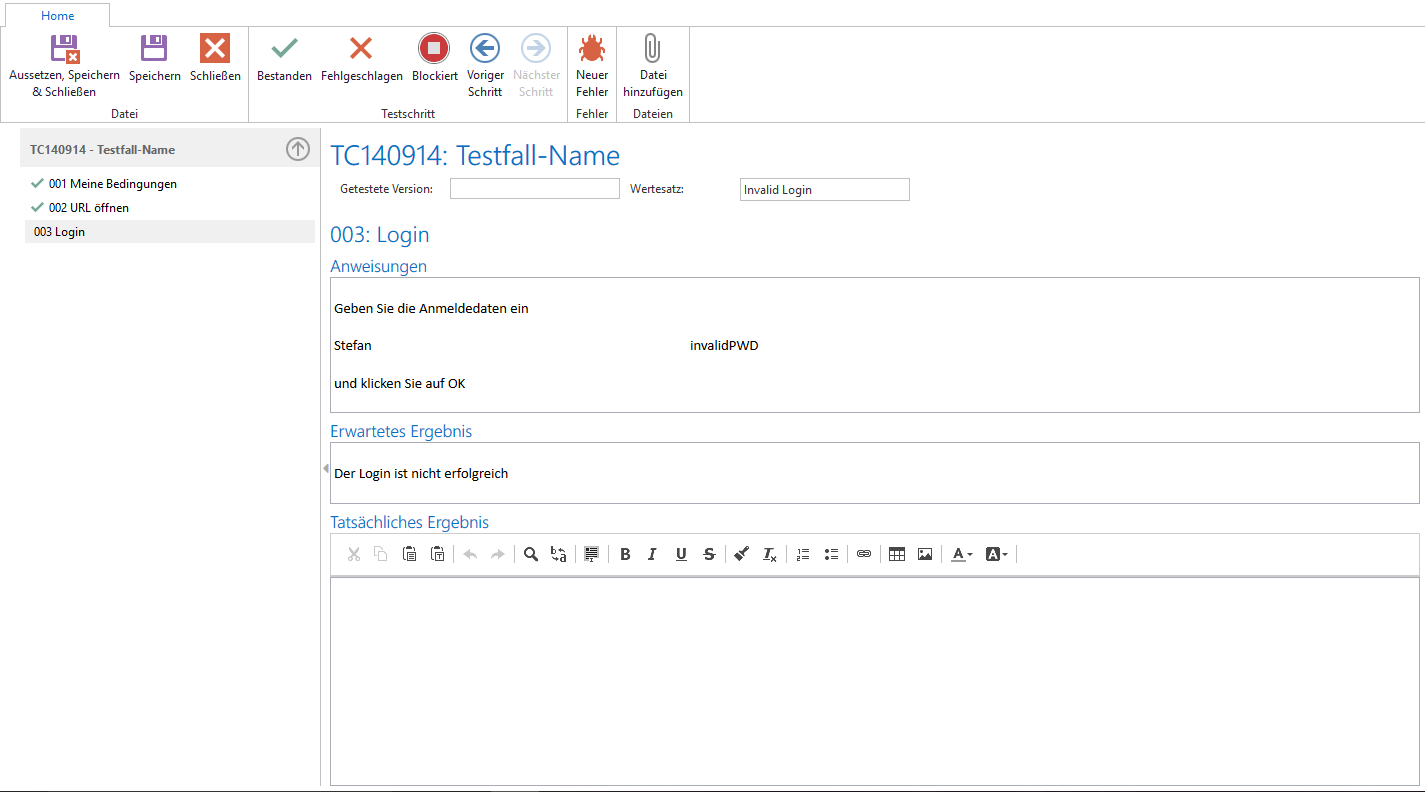The image size is (1425, 792).
Task: Mark the step as Blockiert
Action: 434,48
